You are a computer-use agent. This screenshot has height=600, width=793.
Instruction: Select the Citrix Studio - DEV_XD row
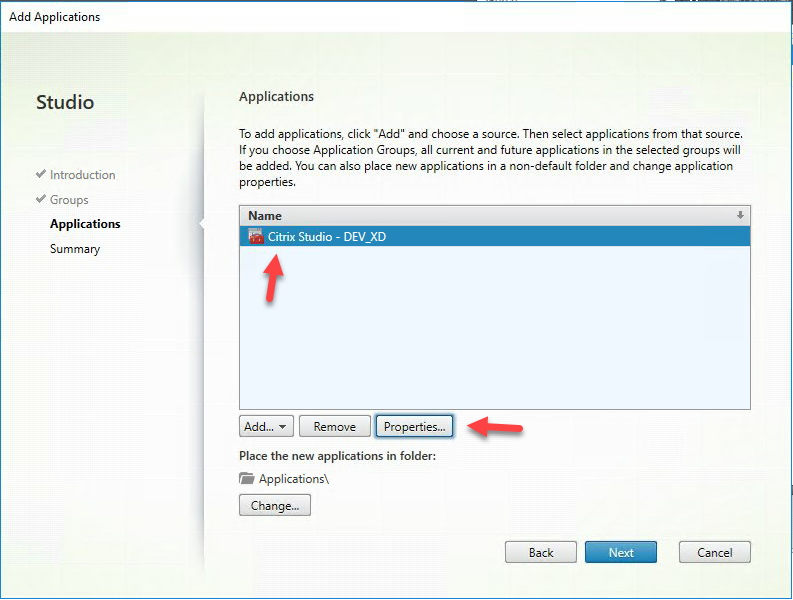tap(495, 236)
